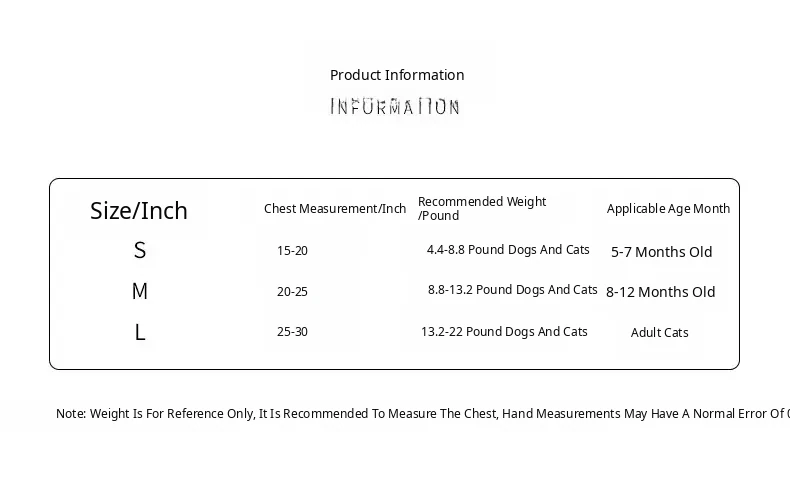Click the 15-20 chest measurement value
790x483 pixels.
[x=292, y=251]
